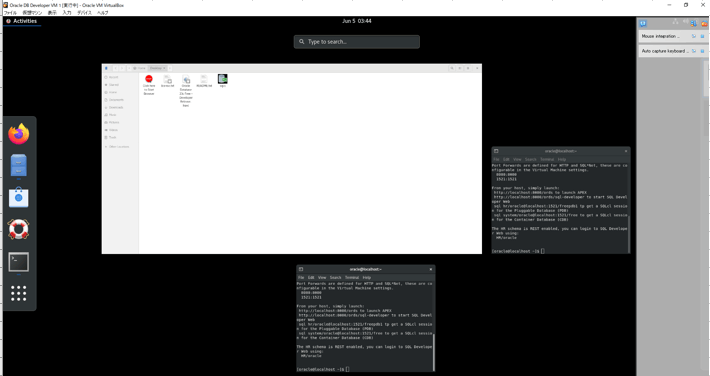Click search icon in Files window toolbar

[451, 68]
